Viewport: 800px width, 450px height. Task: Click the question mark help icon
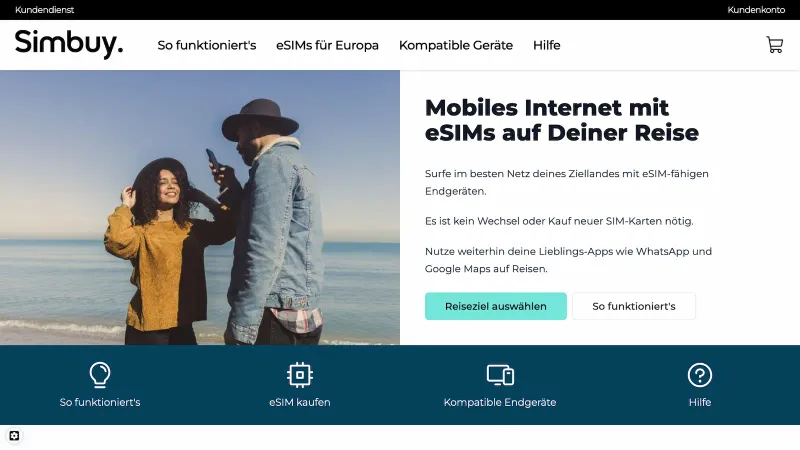(x=699, y=375)
